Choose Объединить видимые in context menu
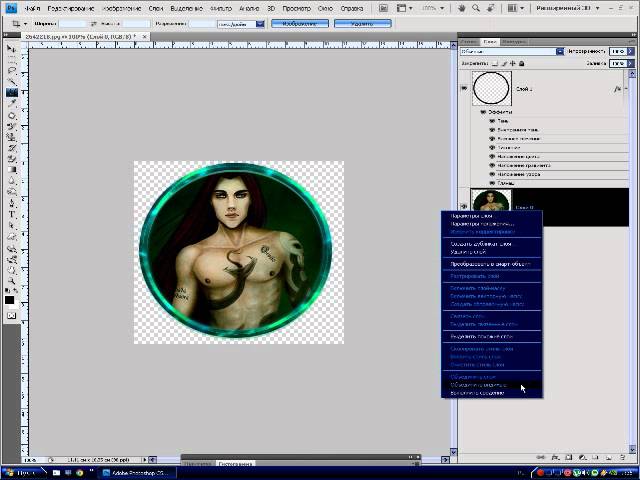Image resolution: width=640 pixels, height=480 pixels. click(492, 385)
